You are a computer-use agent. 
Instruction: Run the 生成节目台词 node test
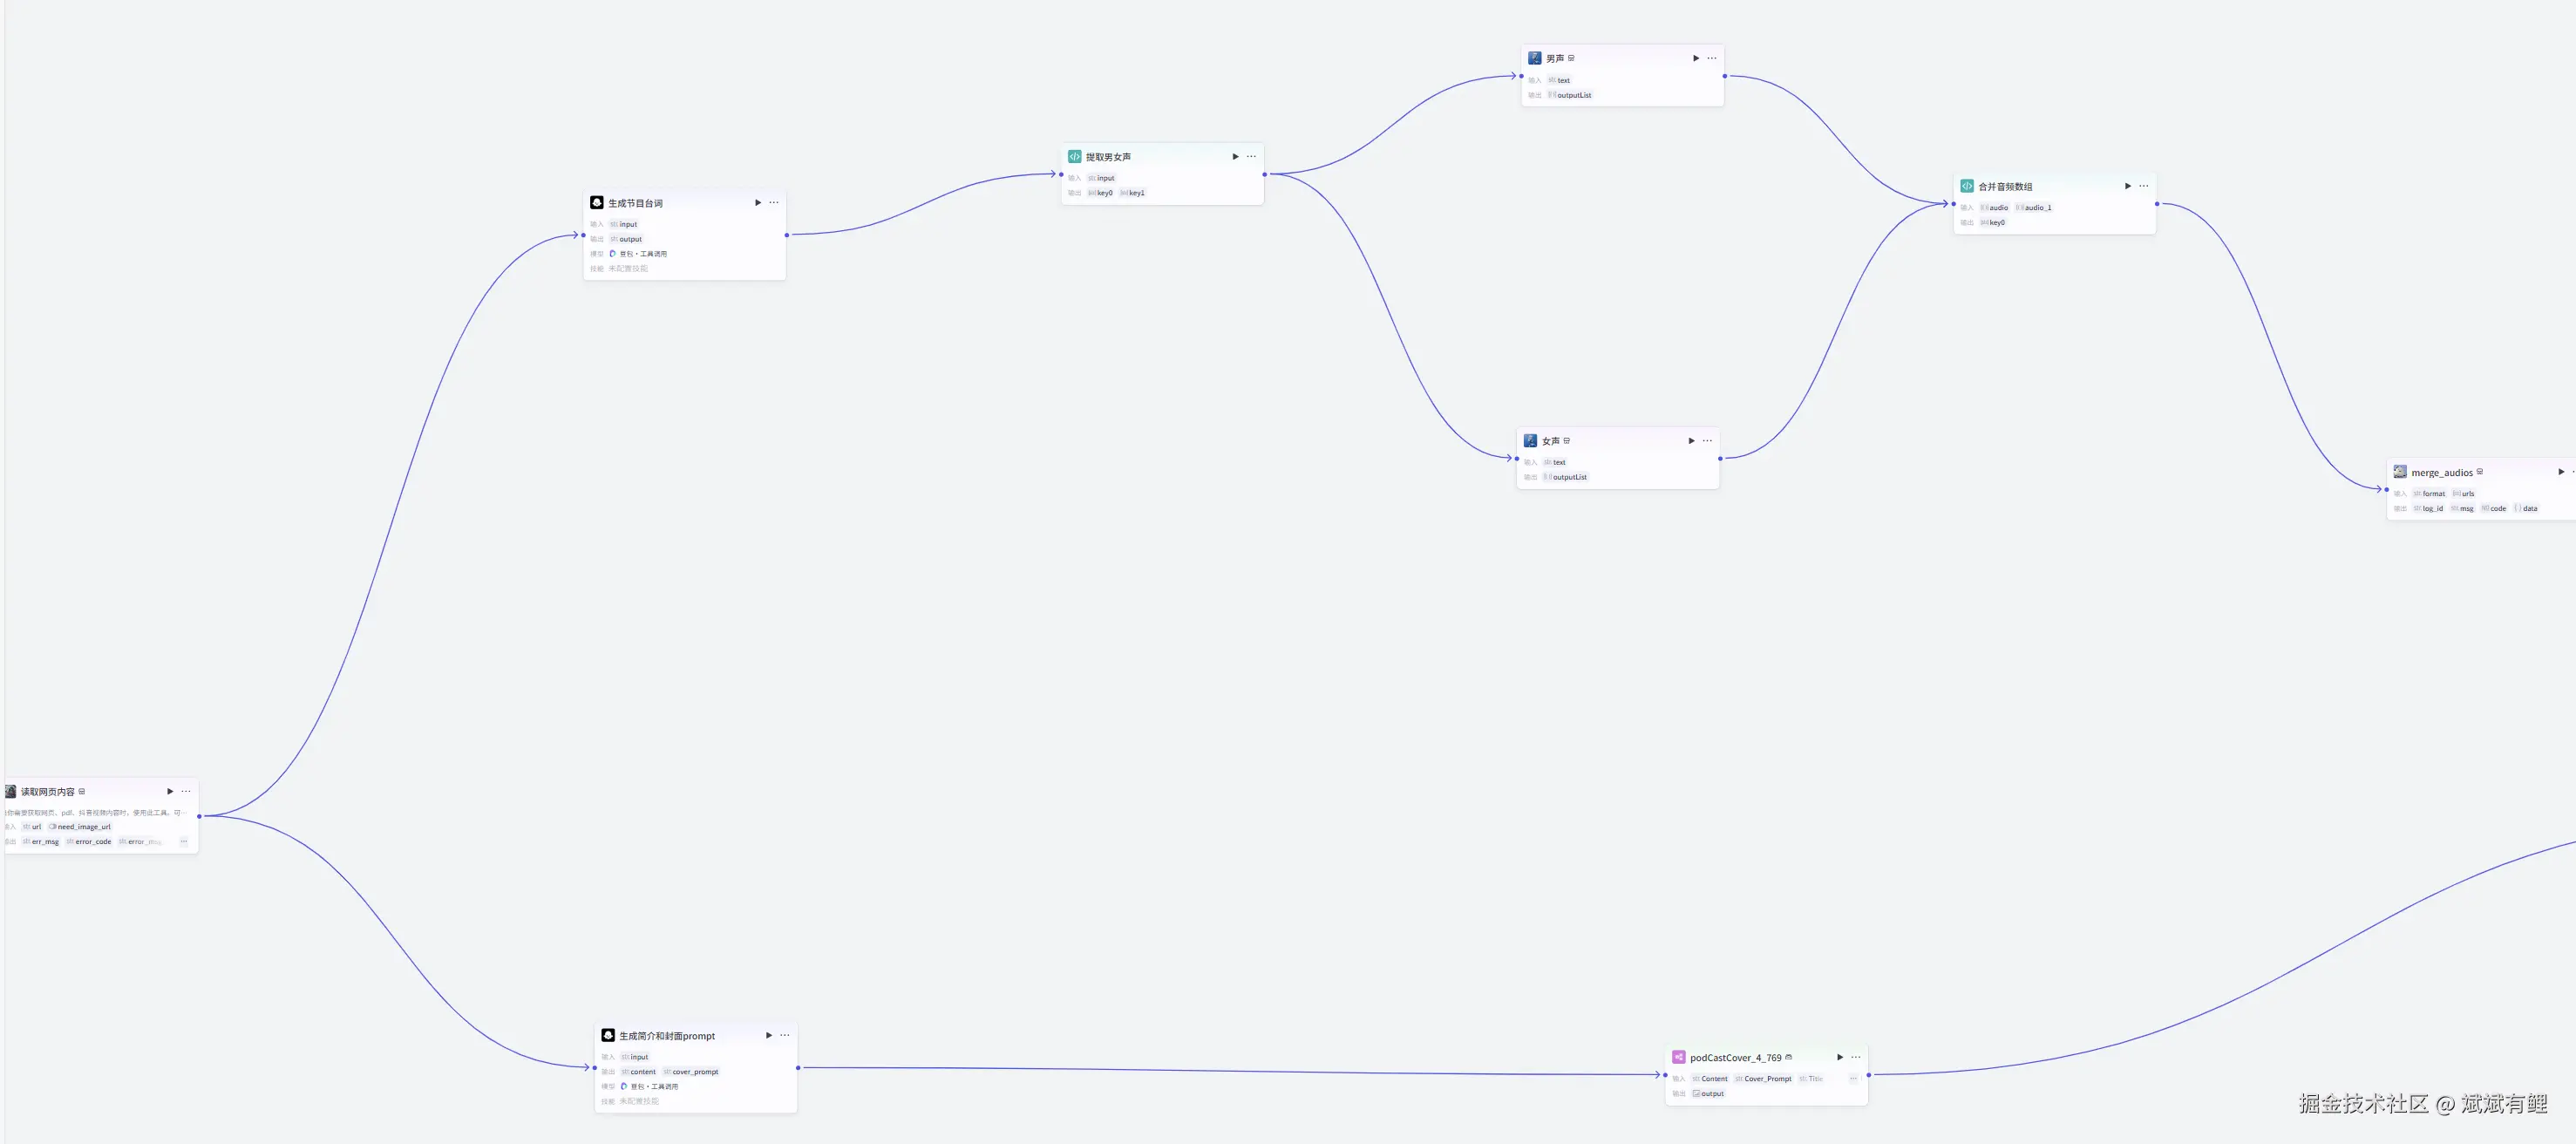tap(758, 203)
